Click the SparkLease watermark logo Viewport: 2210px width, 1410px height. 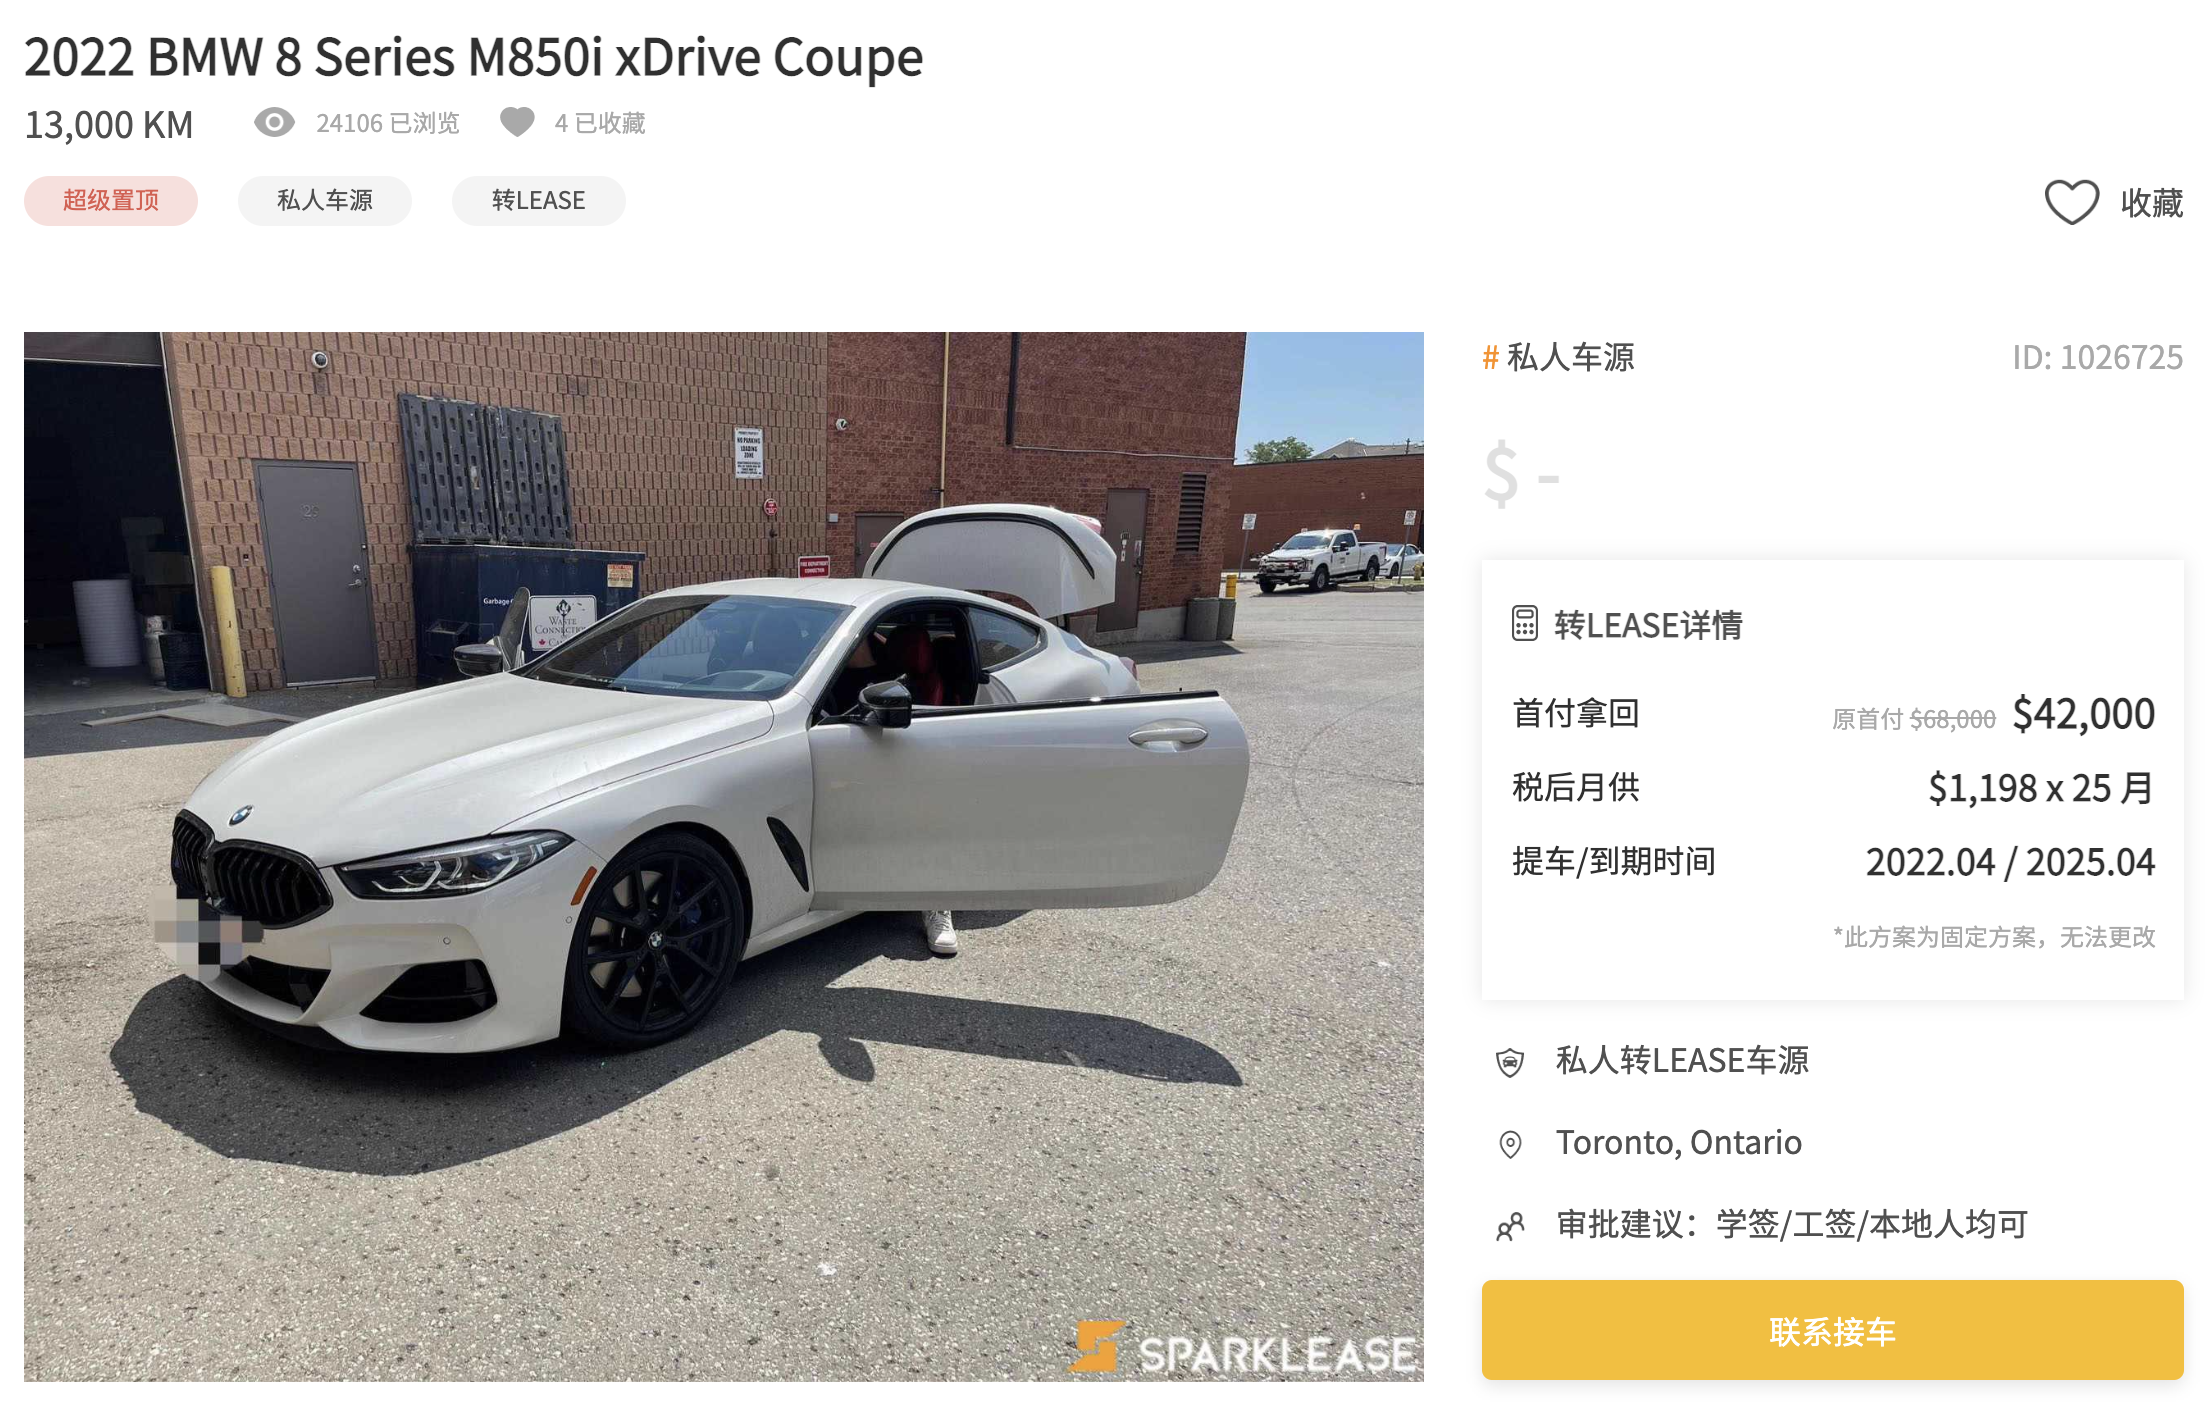1243,1348
